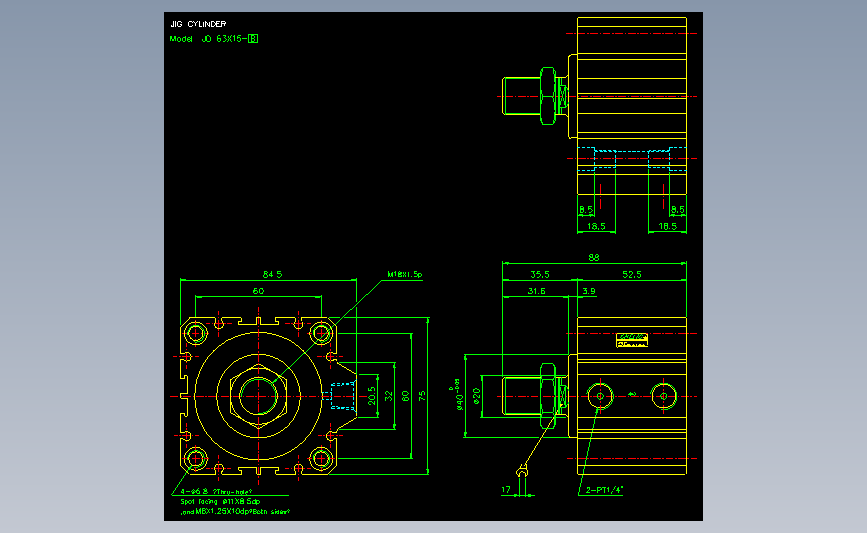Click the "75" overall height dimension
This screenshot has height=533, width=867.
pos(422,396)
